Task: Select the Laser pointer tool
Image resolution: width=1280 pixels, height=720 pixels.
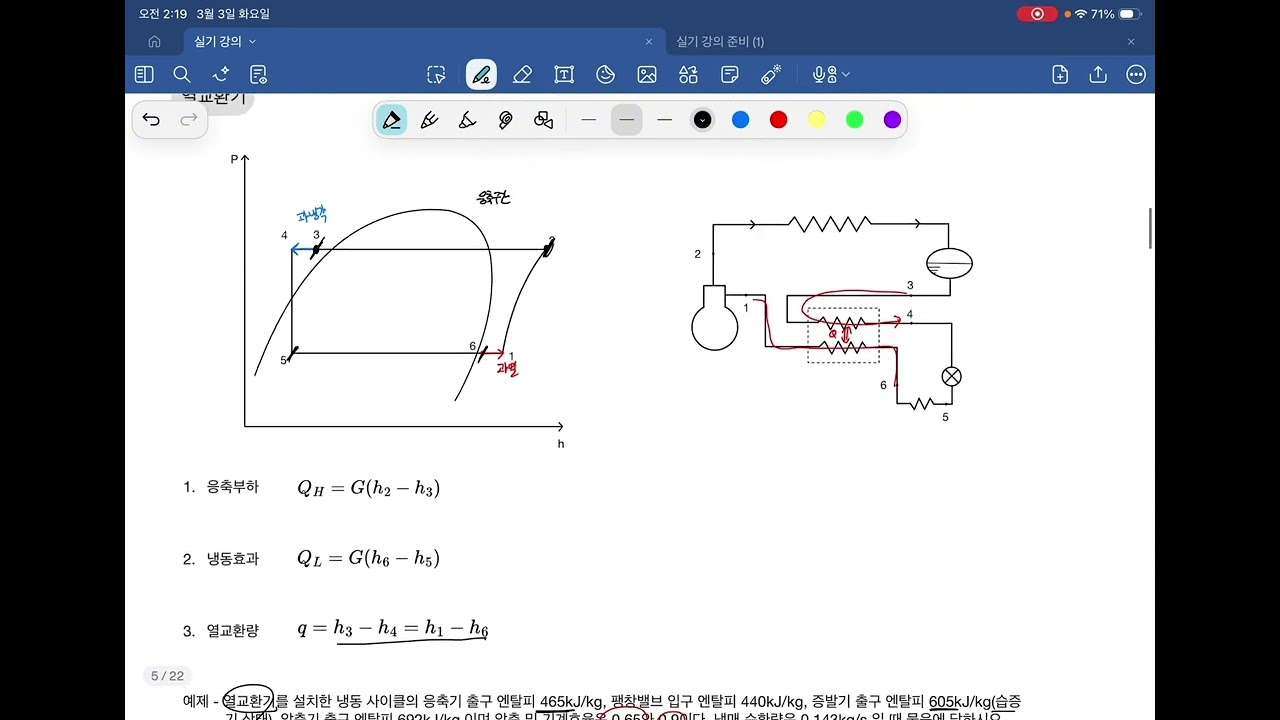Action: (x=771, y=74)
